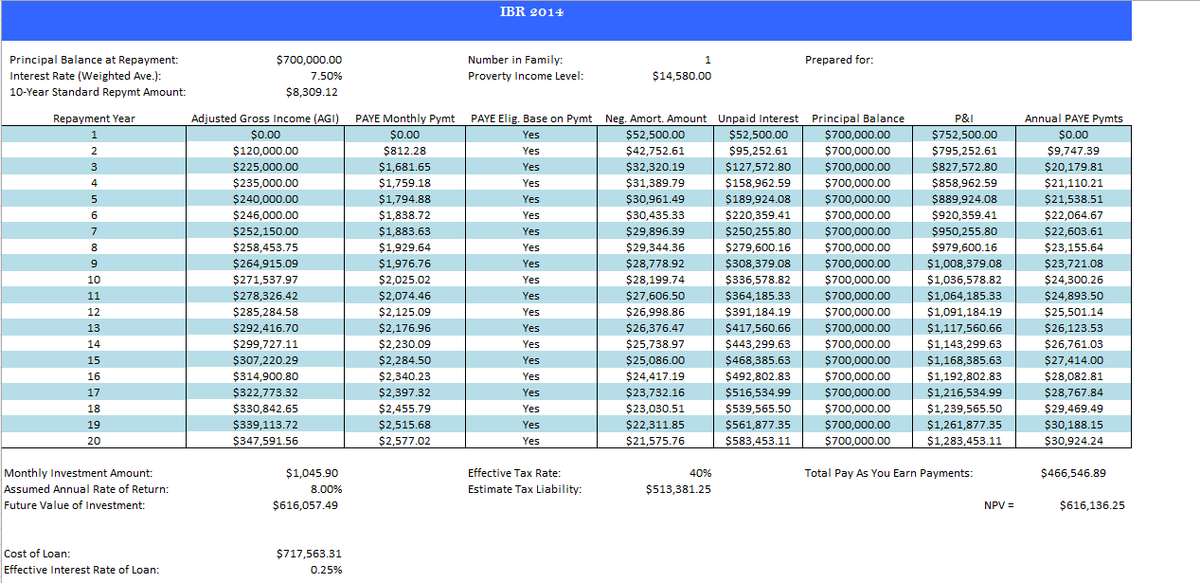Screen dimensions: 1200x583
Task: Select AGI cell $235,000.00
Action: 265,183
